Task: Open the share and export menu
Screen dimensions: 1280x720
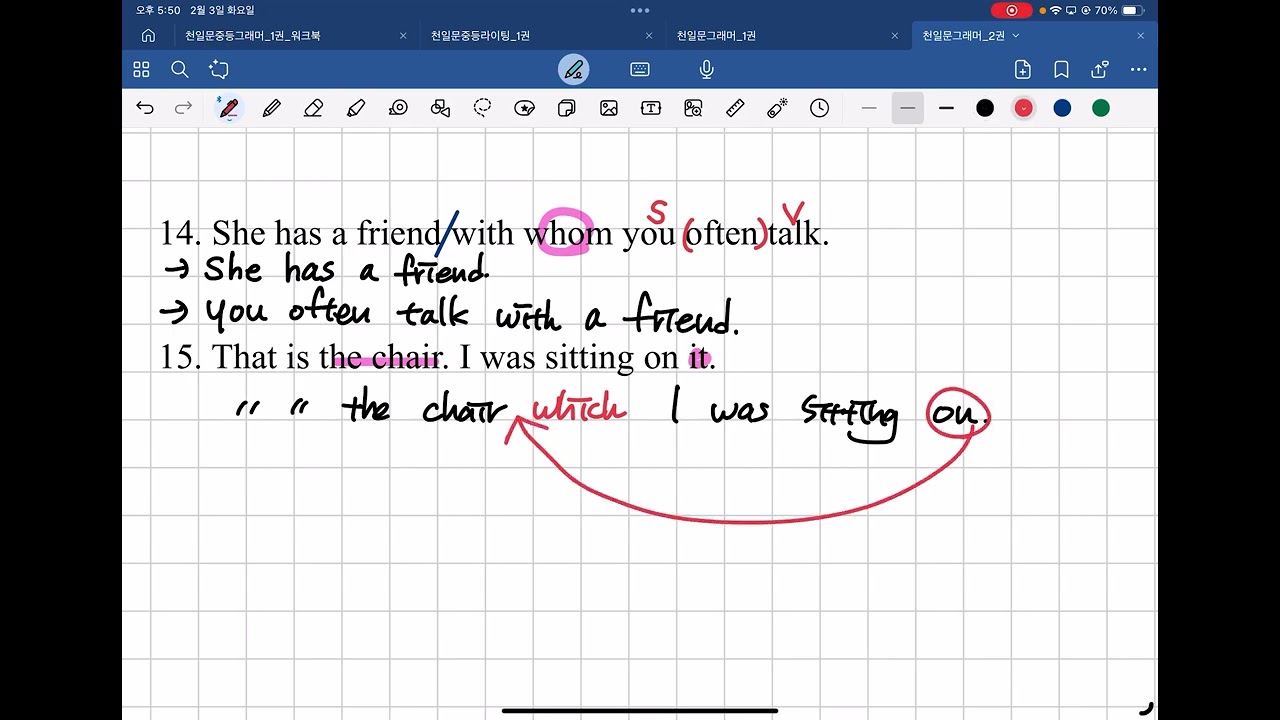Action: pyautogui.click(x=1100, y=69)
